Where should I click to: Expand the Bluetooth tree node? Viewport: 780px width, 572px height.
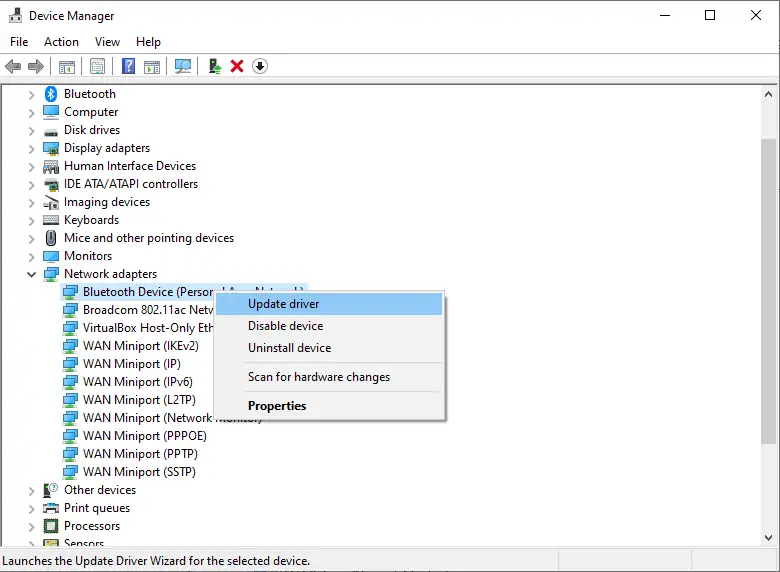pyautogui.click(x=31, y=95)
